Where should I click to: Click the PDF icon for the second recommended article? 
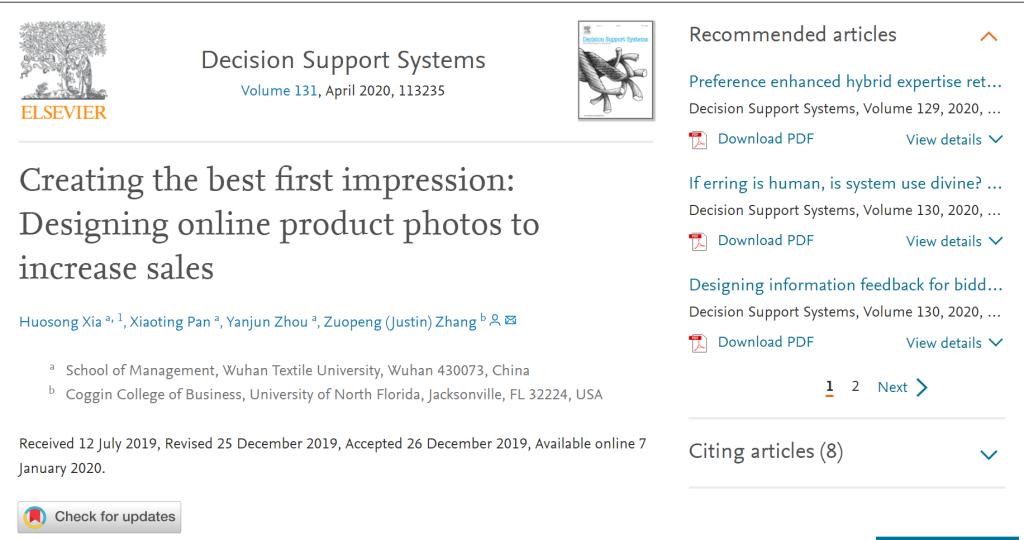tap(698, 241)
